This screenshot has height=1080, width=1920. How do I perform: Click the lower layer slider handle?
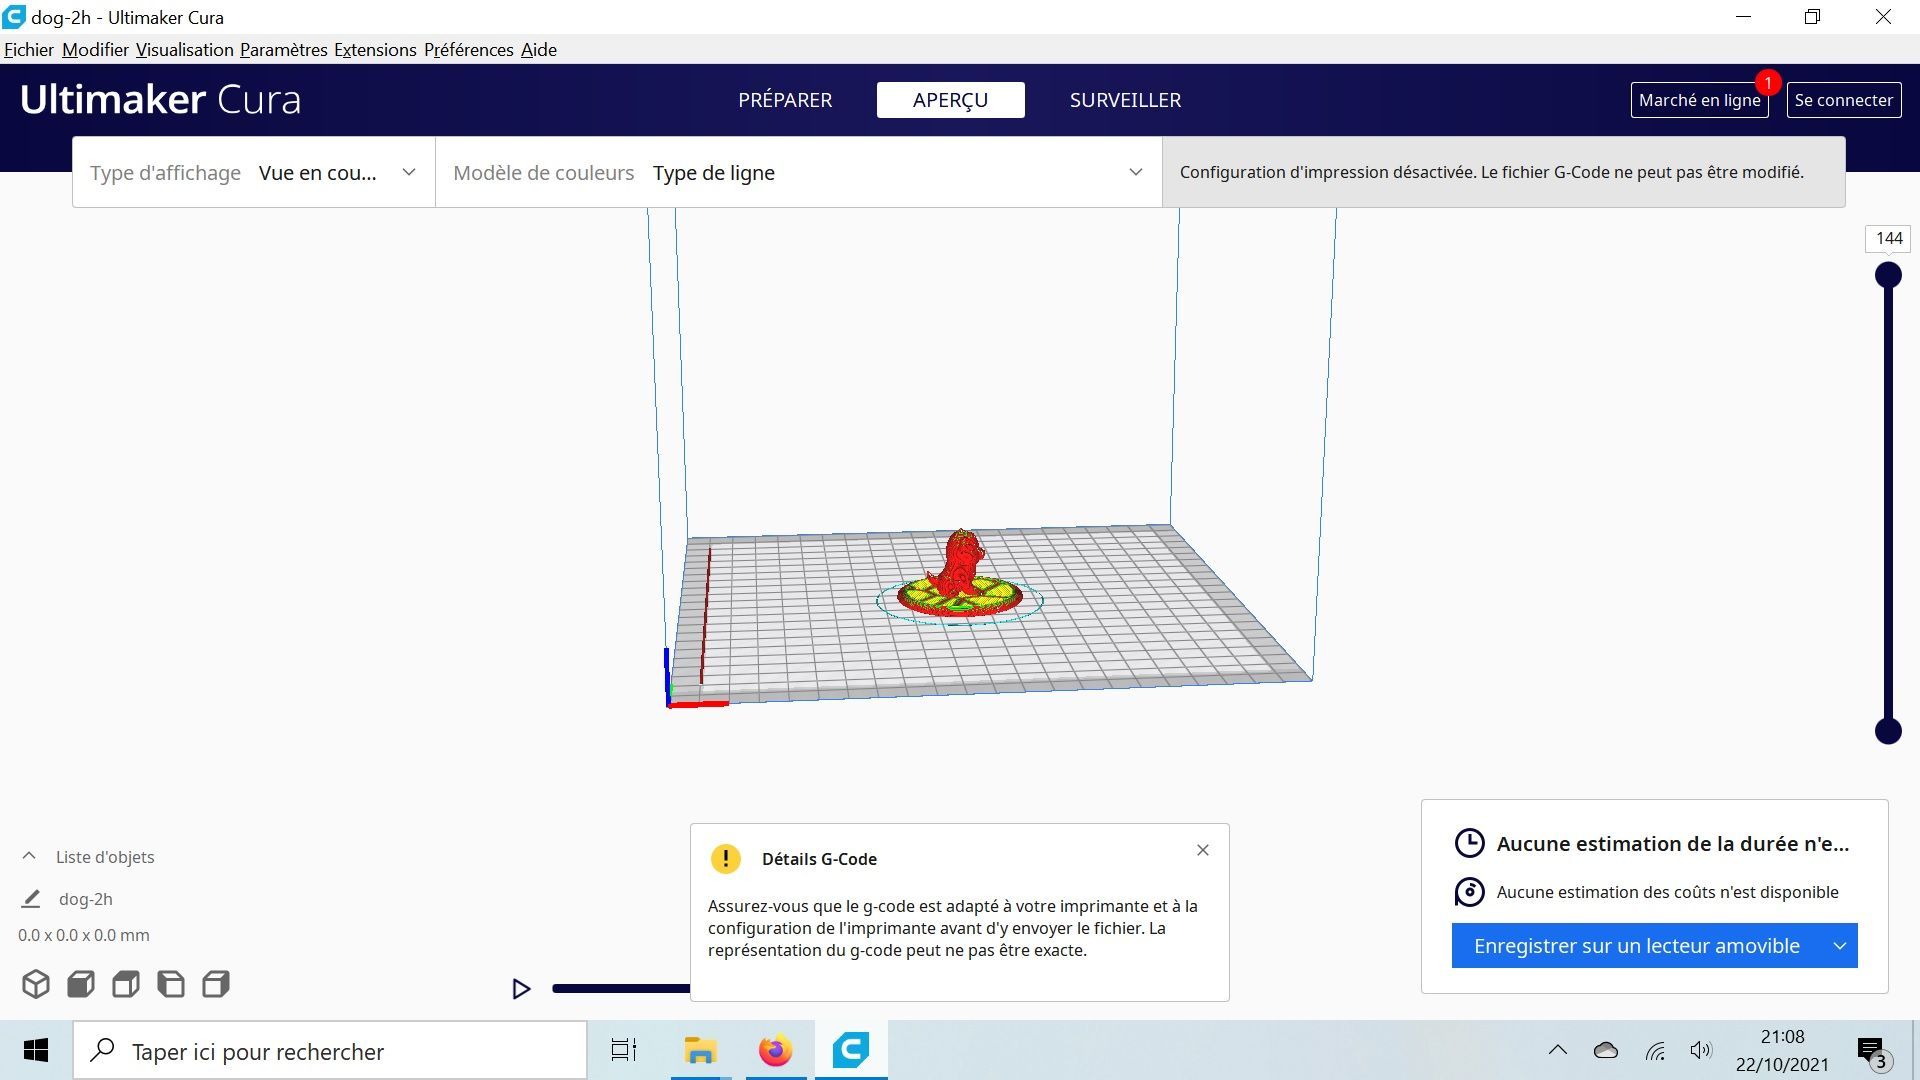1888,731
